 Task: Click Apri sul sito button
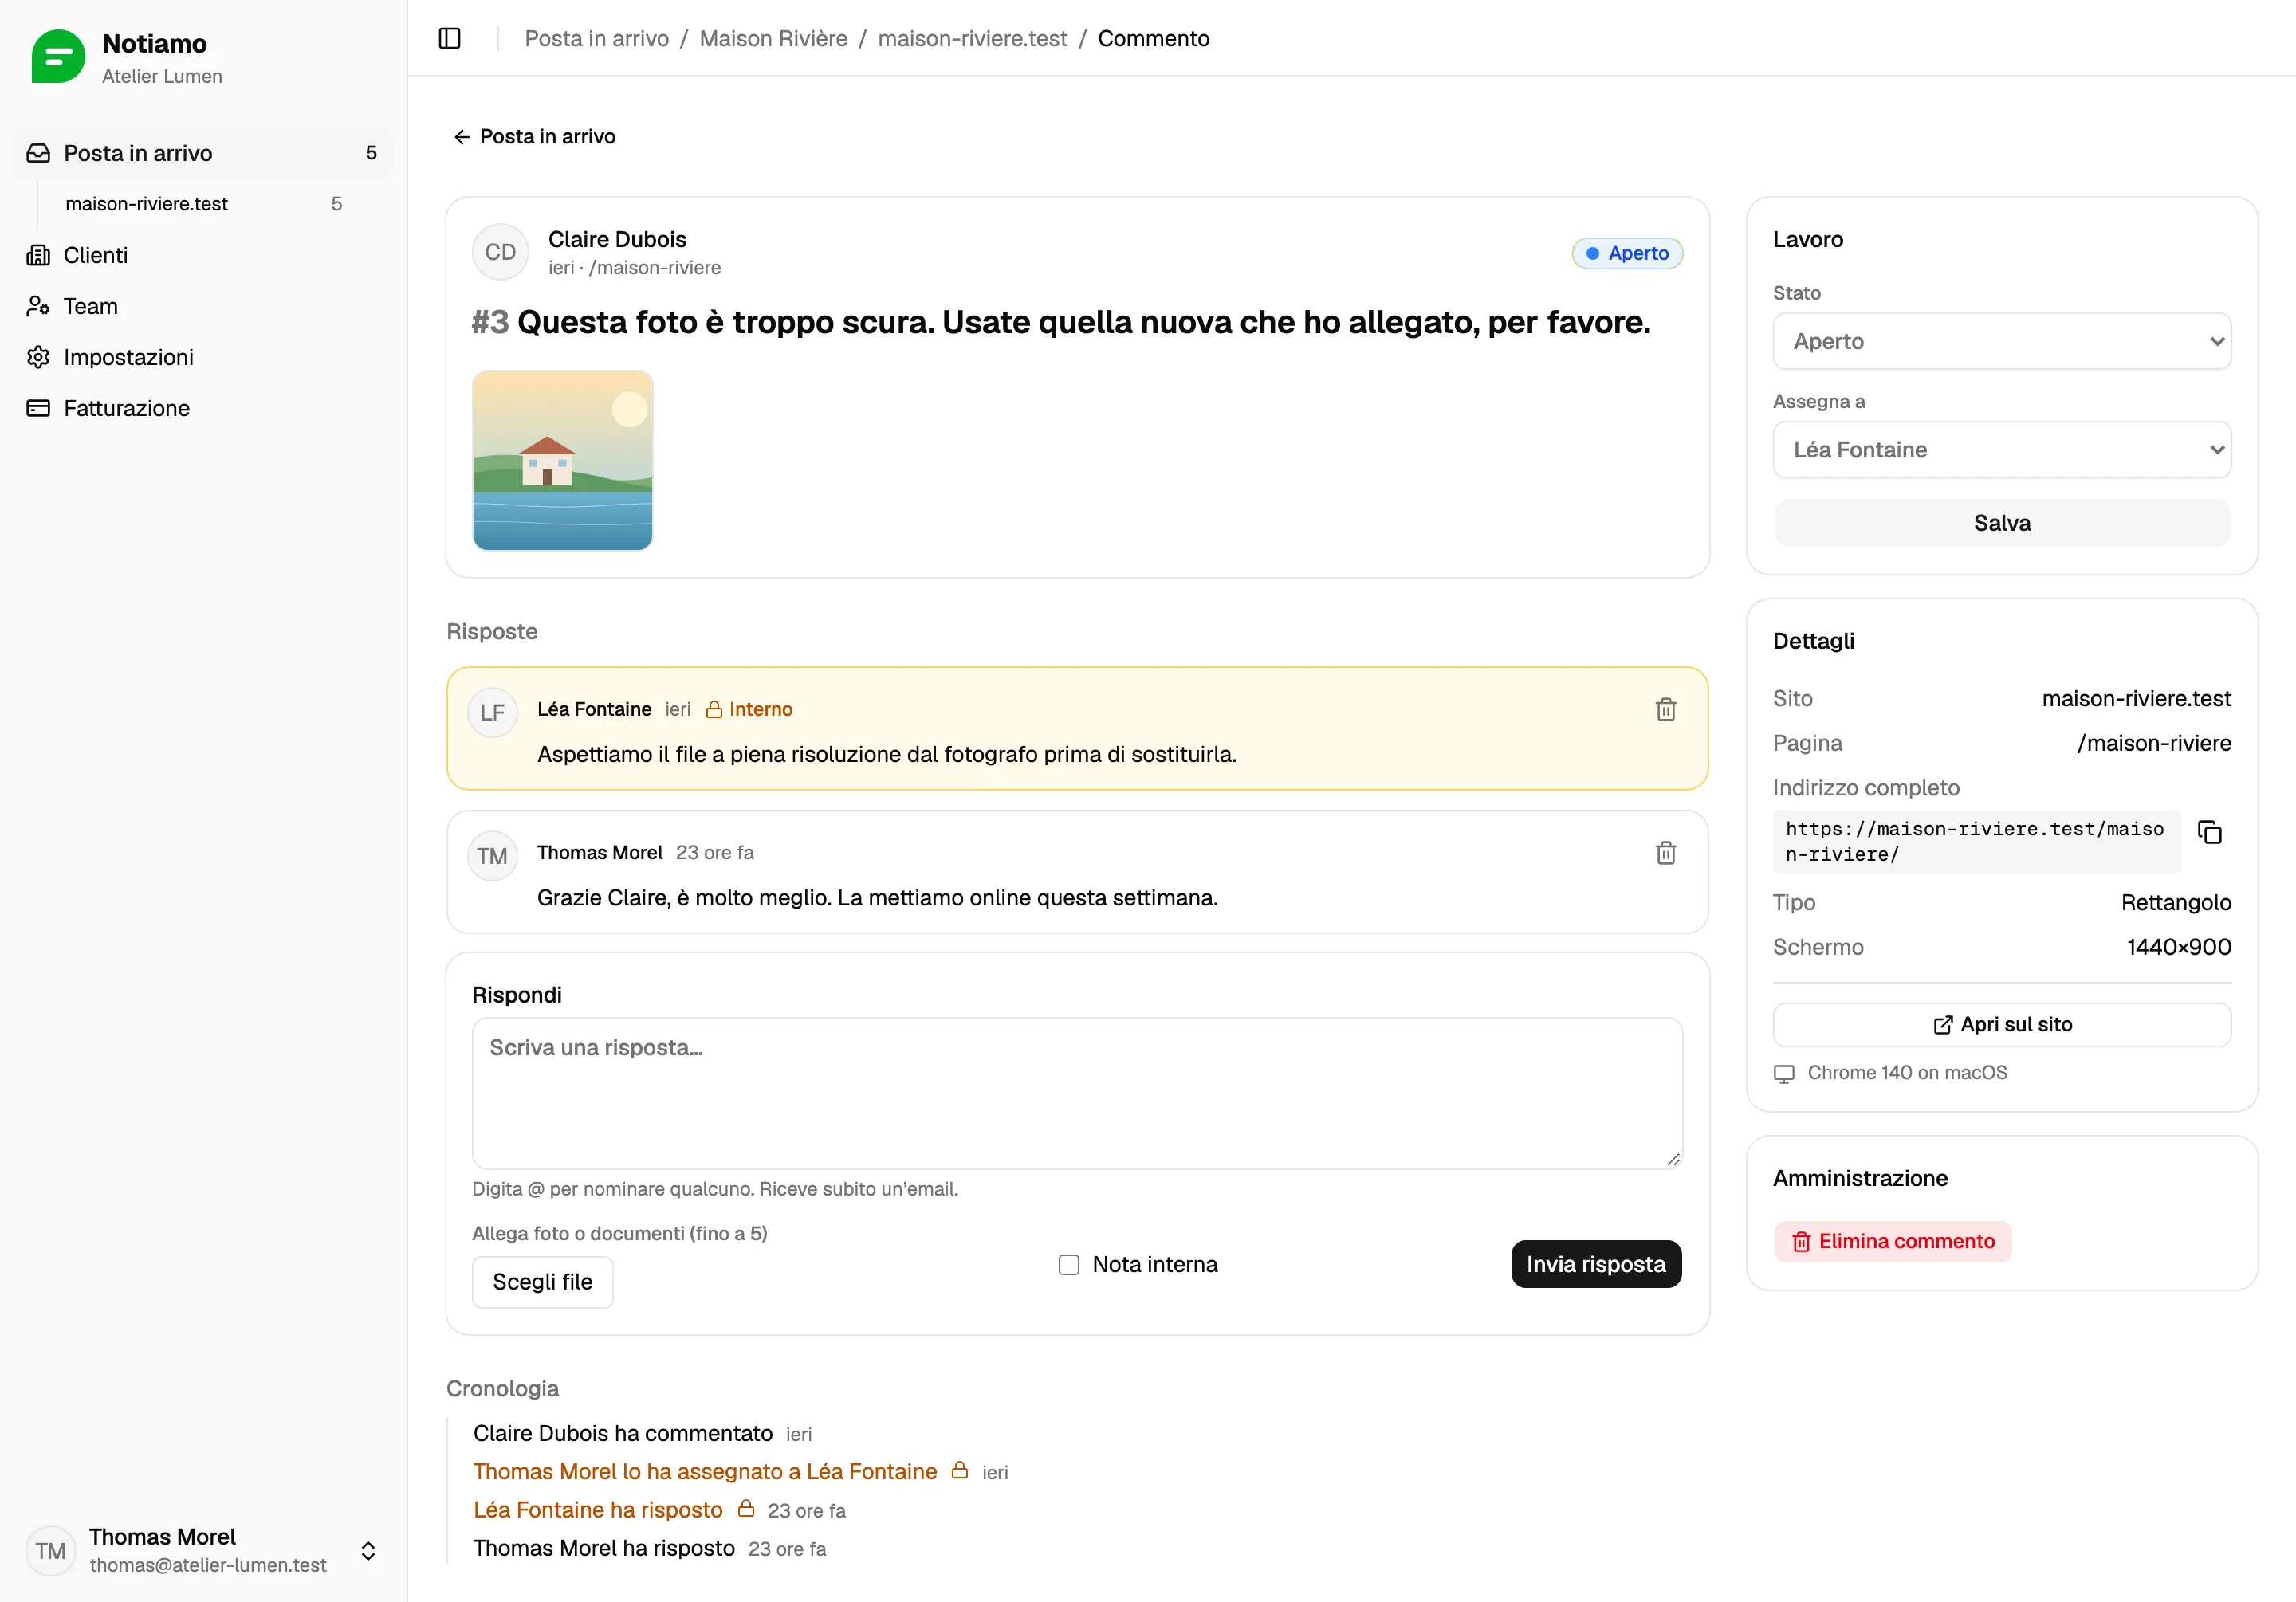point(2001,1024)
